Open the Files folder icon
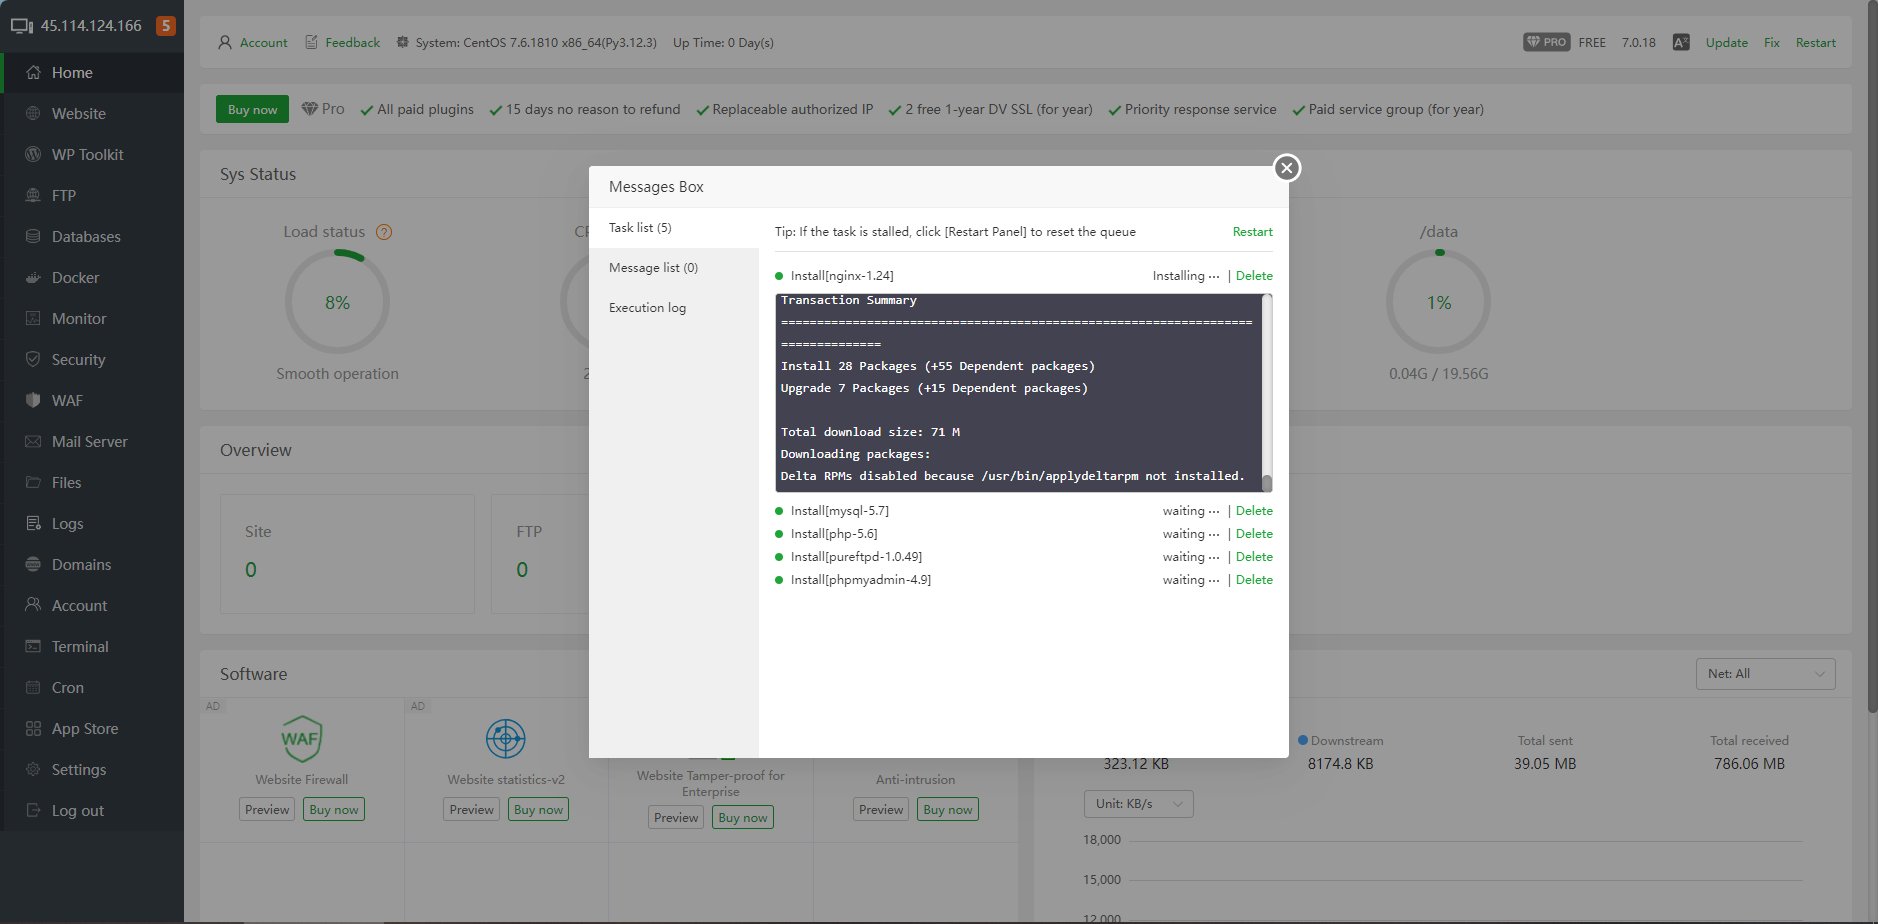This screenshot has width=1878, height=924. click(x=33, y=482)
